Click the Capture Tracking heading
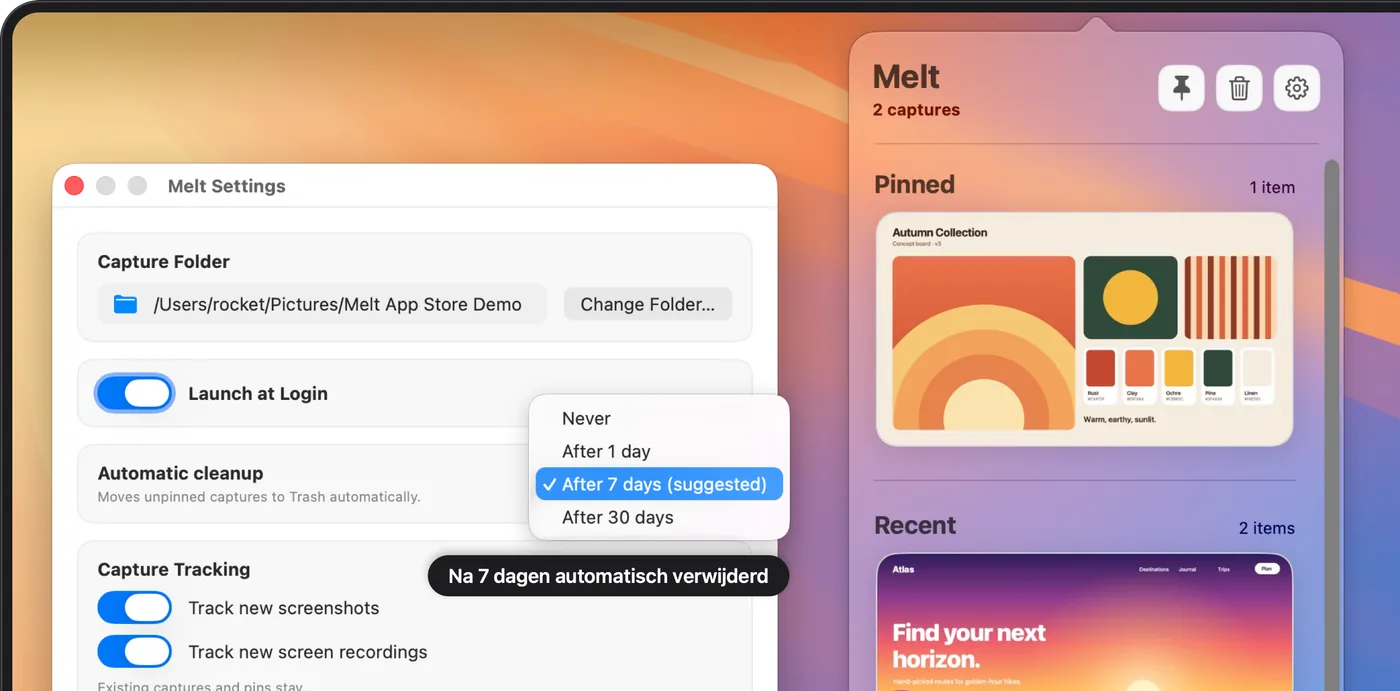 pyautogui.click(x=174, y=570)
